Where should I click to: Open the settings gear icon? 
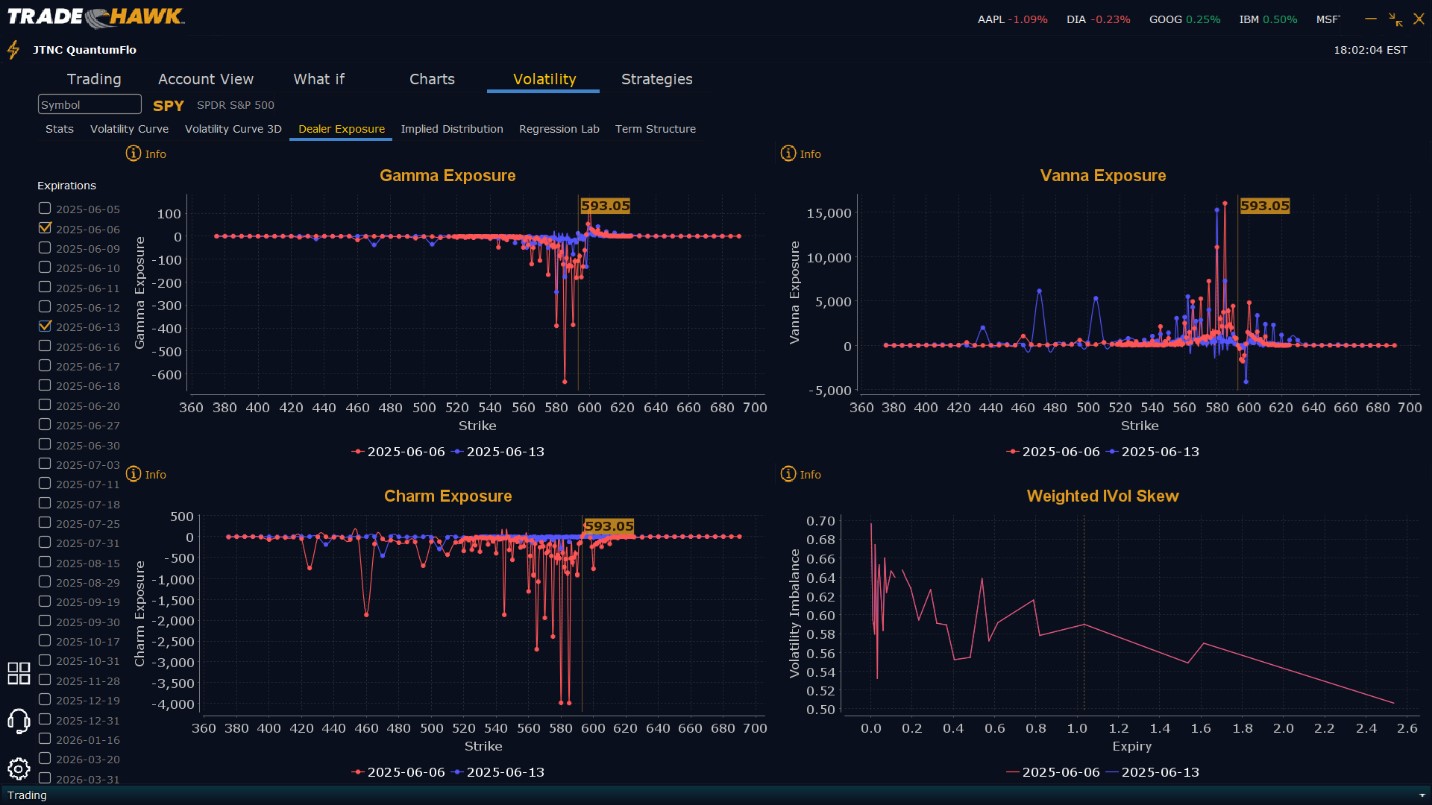pos(19,769)
